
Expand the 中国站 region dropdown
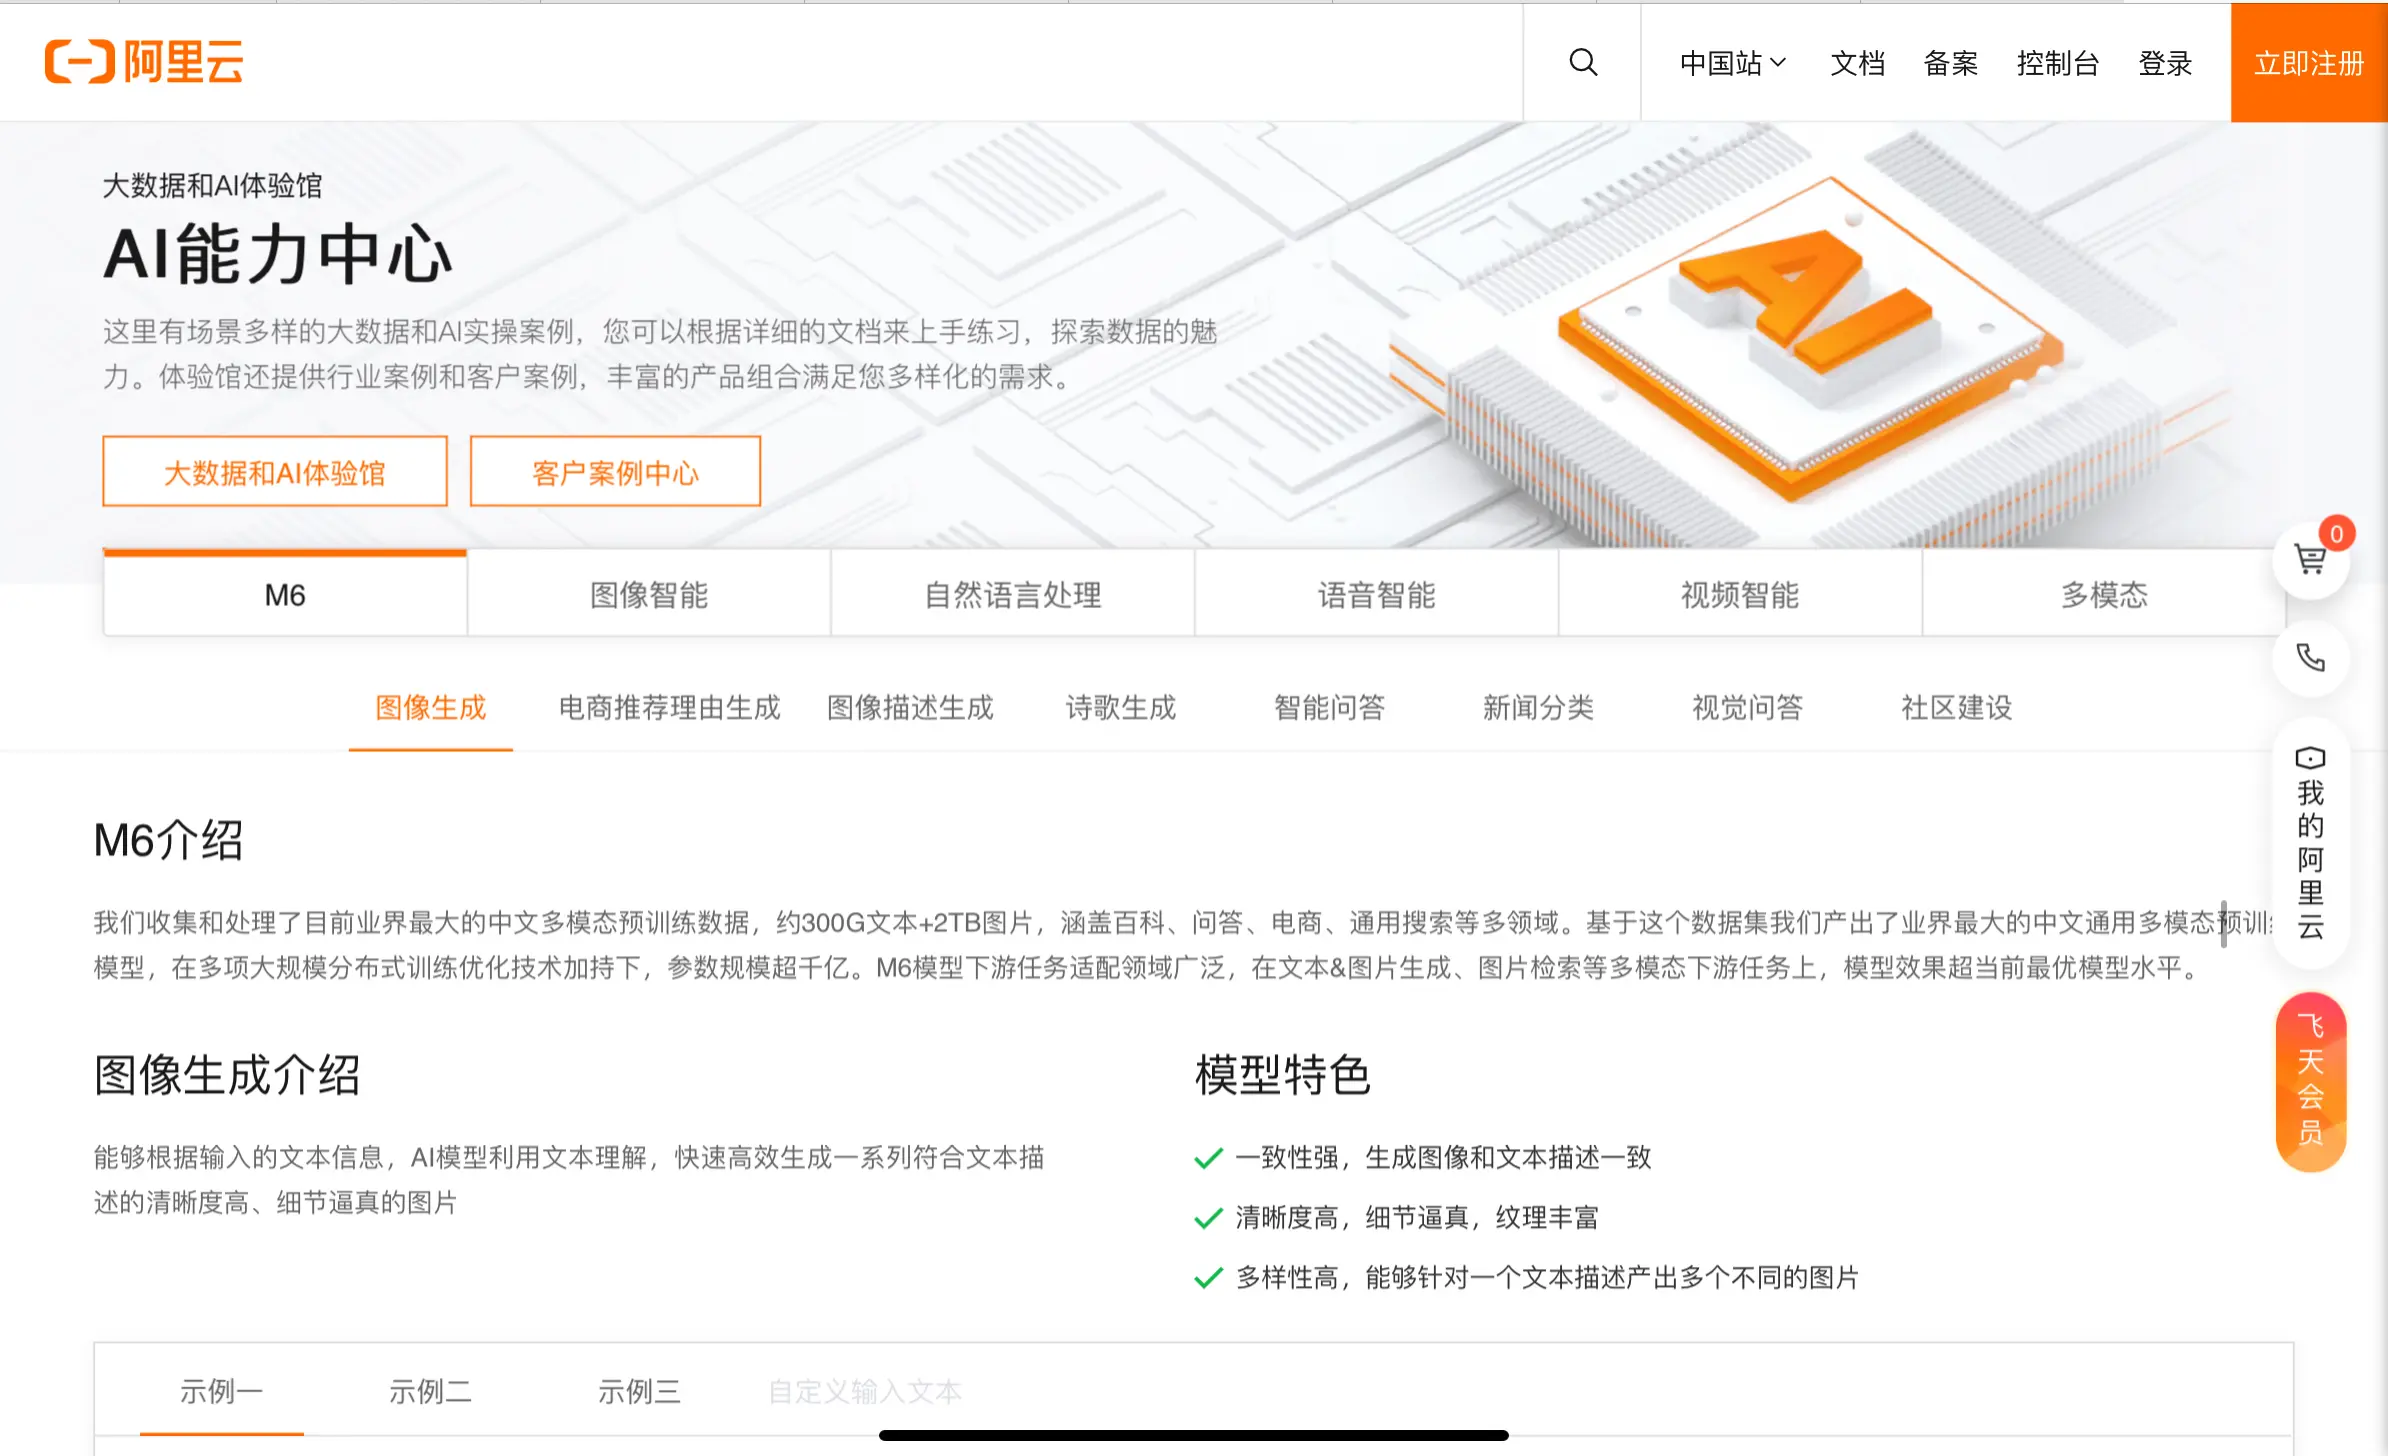click(1733, 63)
